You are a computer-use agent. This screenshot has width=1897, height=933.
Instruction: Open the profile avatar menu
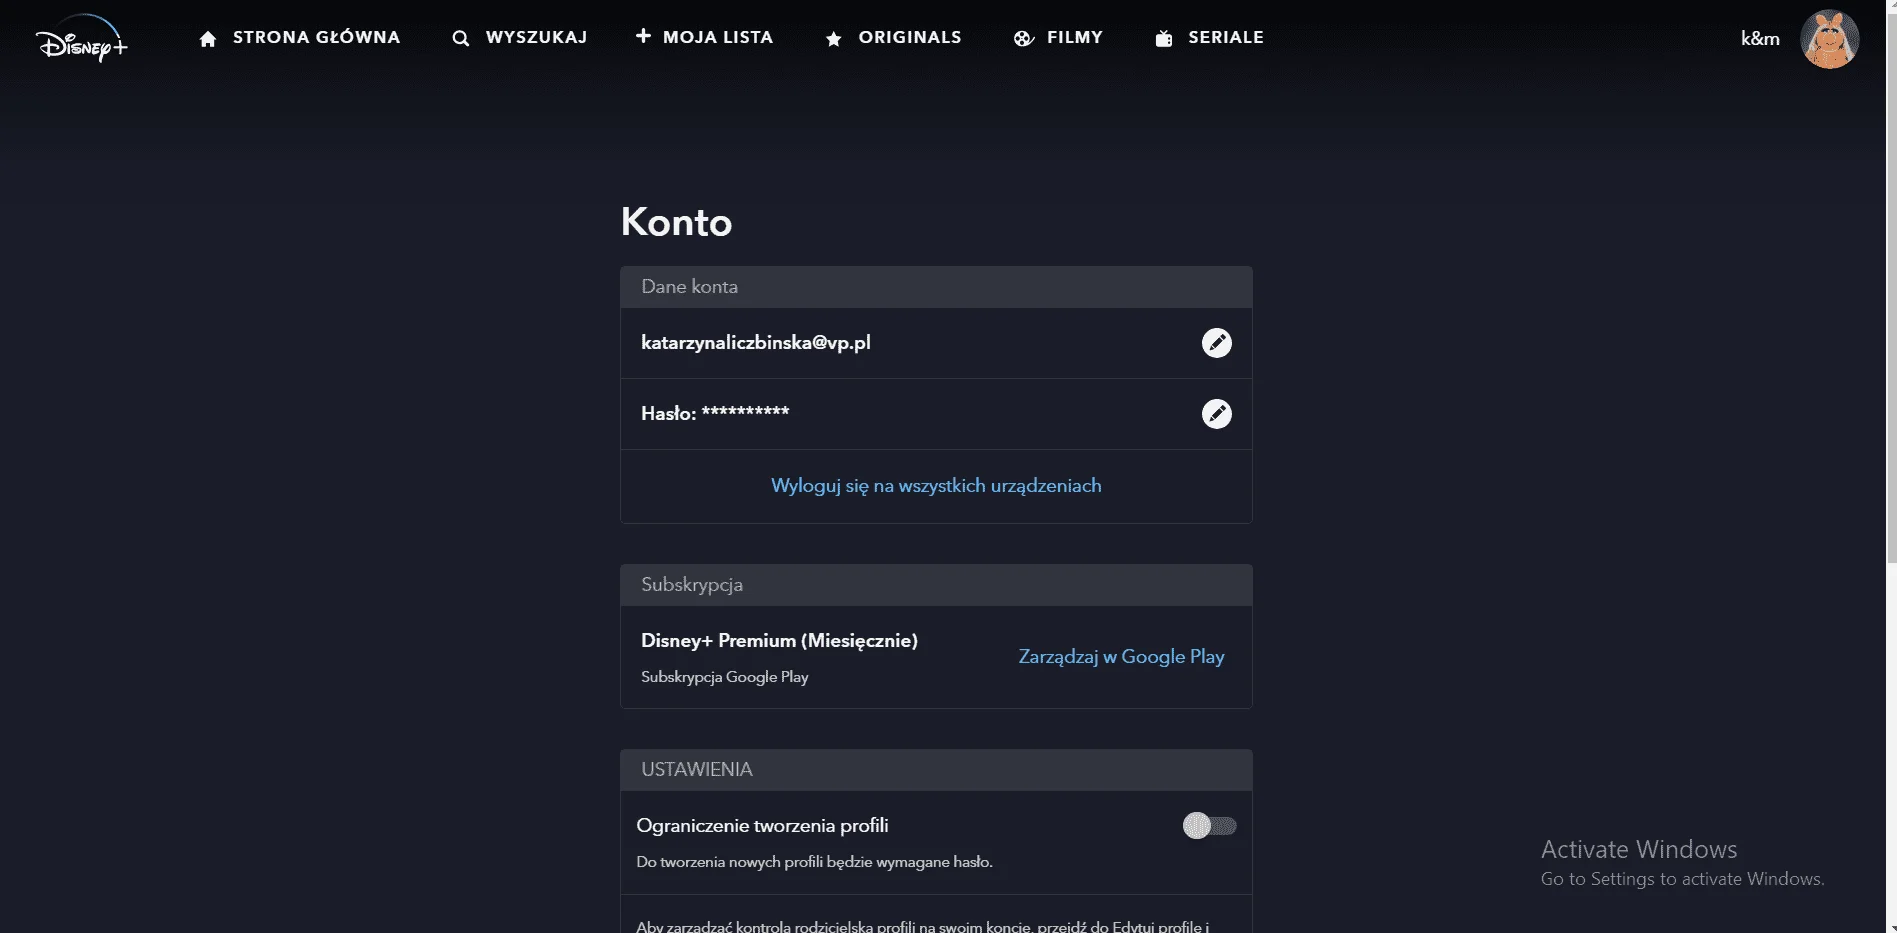coord(1829,39)
